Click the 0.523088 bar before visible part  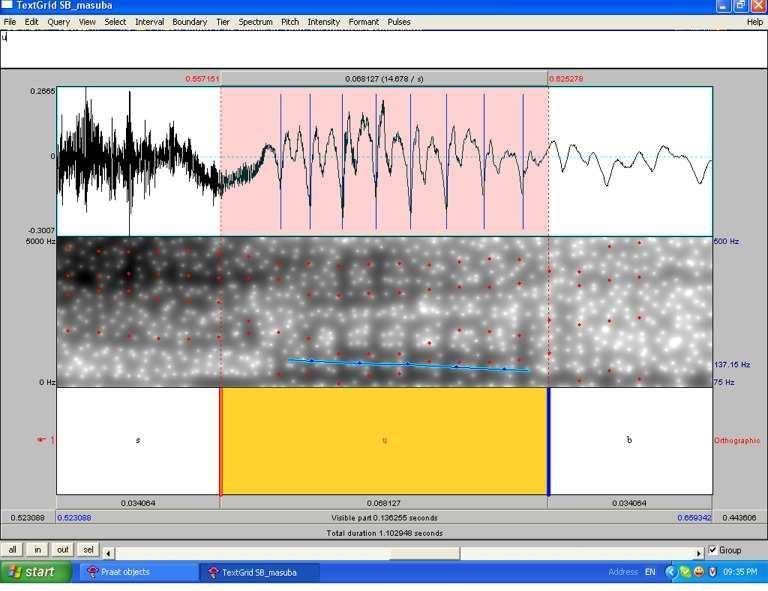[x=27, y=518]
